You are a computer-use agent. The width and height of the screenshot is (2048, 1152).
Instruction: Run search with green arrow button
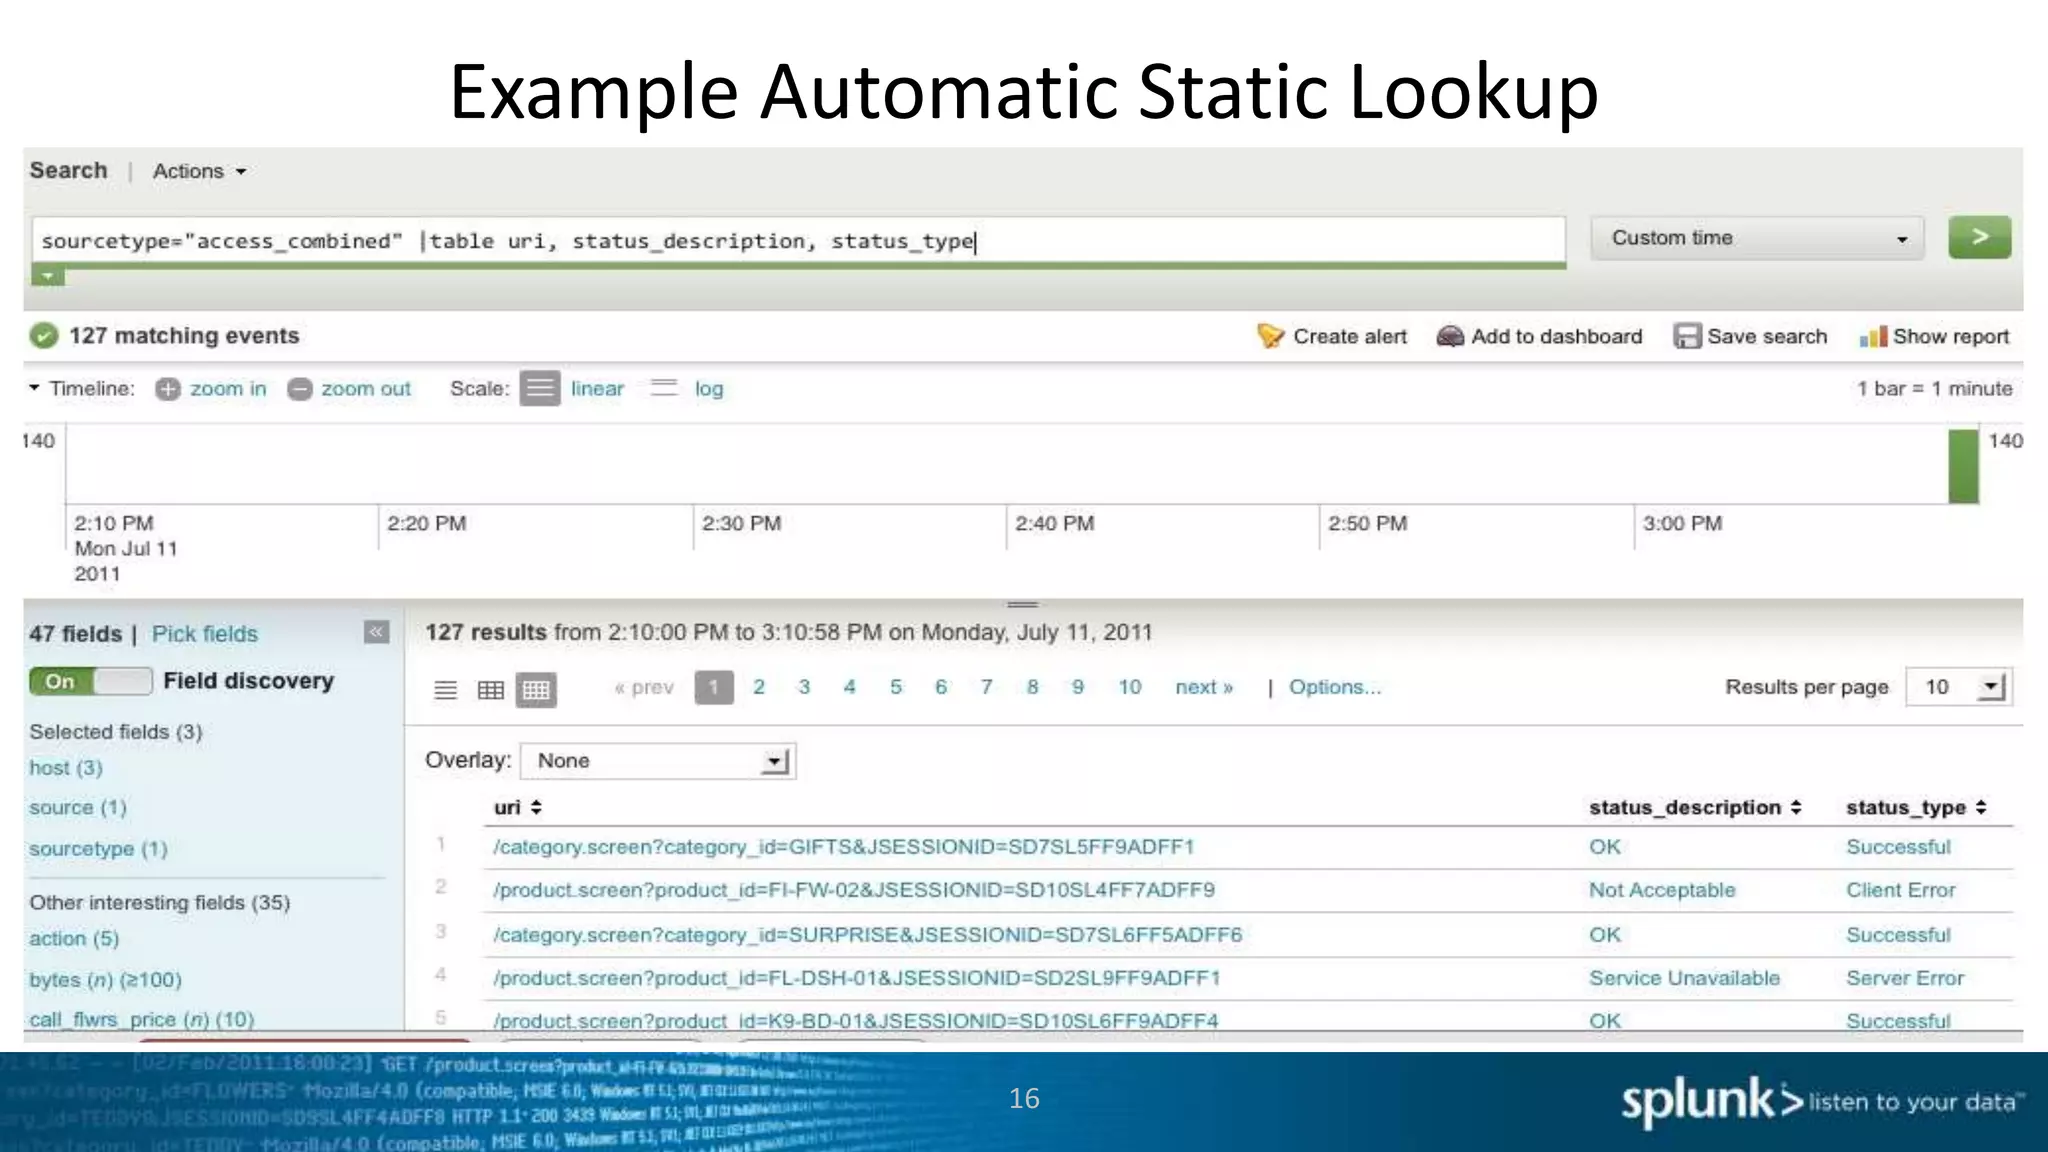(x=1979, y=238)
